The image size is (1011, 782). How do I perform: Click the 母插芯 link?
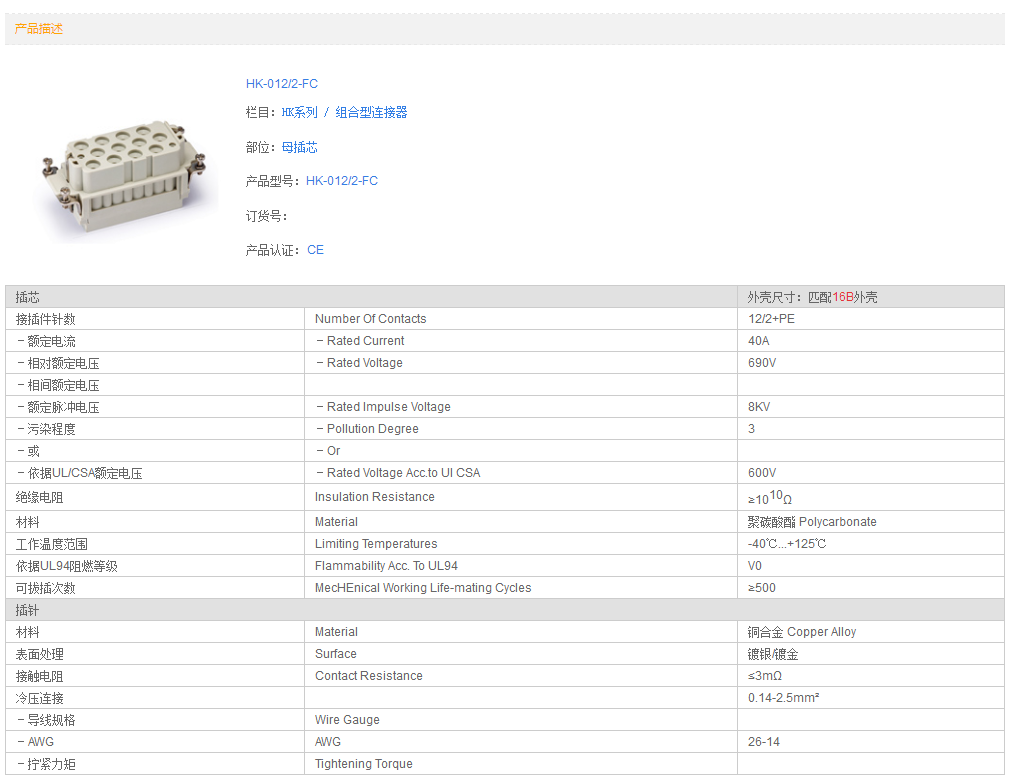(x=299, y=148)
